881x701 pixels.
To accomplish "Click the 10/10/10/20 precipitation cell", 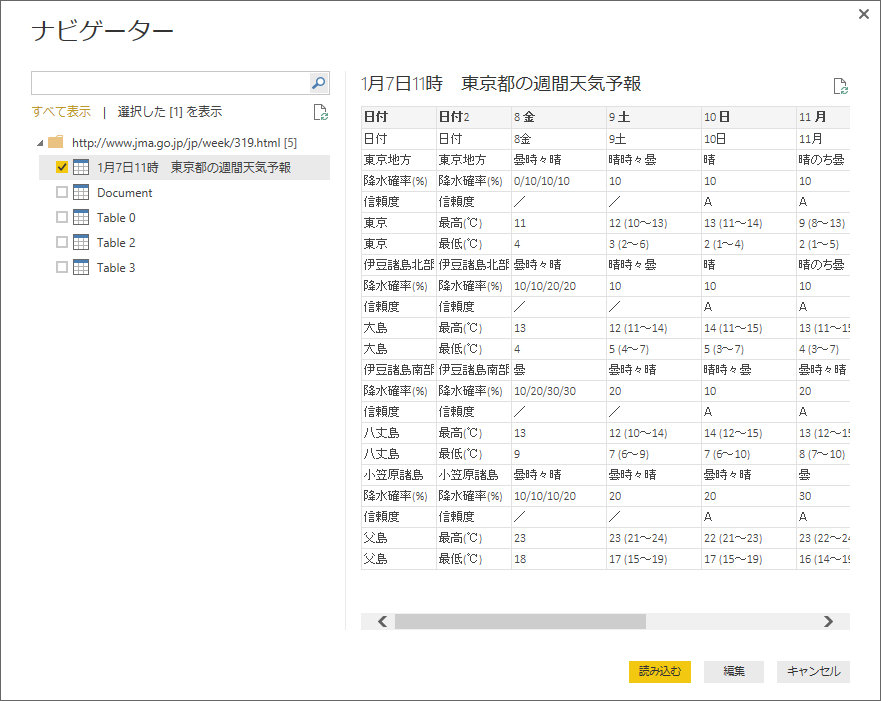I will tap(558, 496).
